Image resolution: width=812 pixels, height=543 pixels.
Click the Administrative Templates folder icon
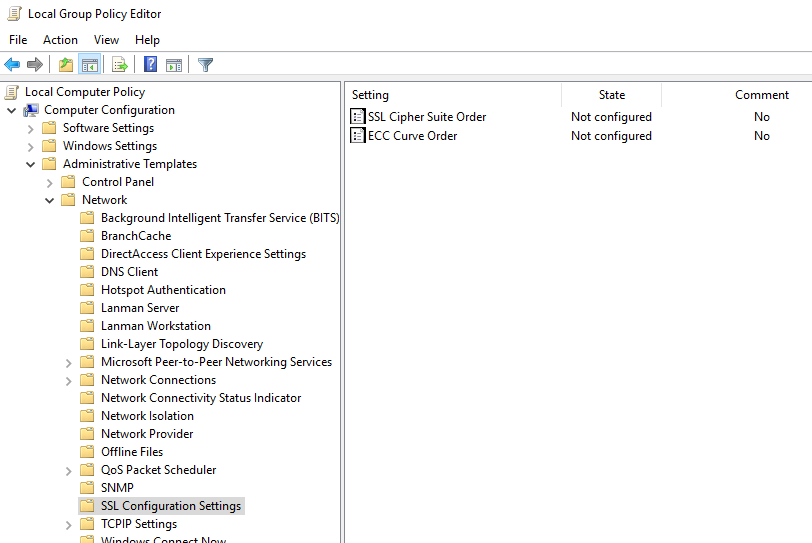(x=49, y=164)
